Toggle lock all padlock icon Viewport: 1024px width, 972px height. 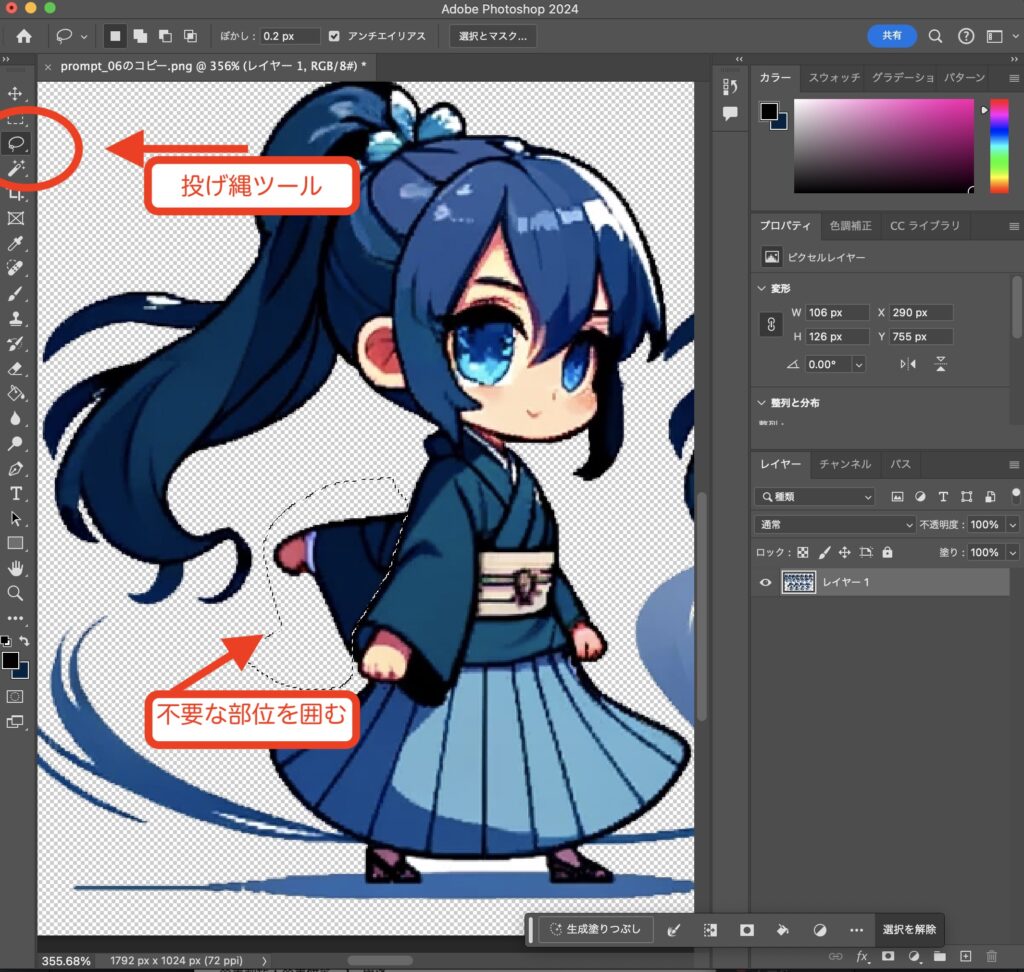887,553
